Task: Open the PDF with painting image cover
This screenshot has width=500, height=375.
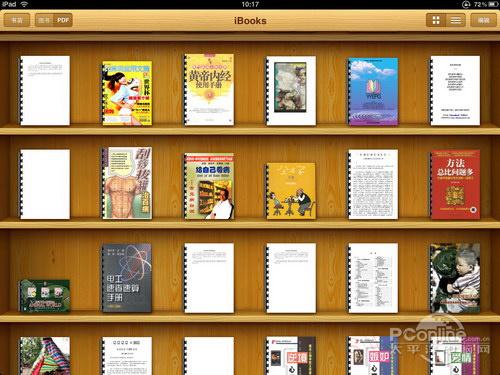Action: point(291,91)
